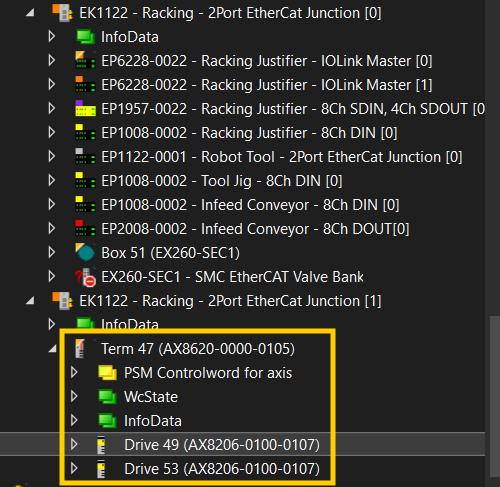Click the purple-yellow EP1957-0022 safety module icon
Viewport: 500px width, 487px height.
pyautogui.click(x=86, y=108)
